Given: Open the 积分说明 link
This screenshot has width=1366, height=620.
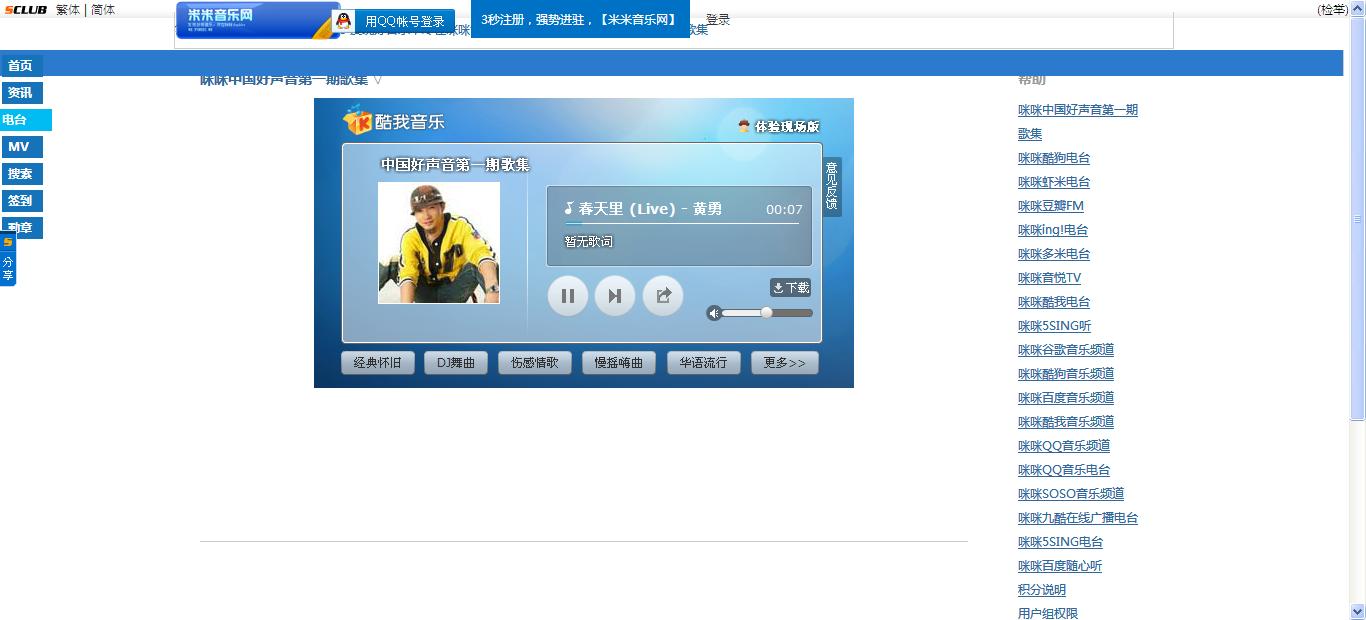Looking at the screenshot, I should click(x=1042, y=590).
